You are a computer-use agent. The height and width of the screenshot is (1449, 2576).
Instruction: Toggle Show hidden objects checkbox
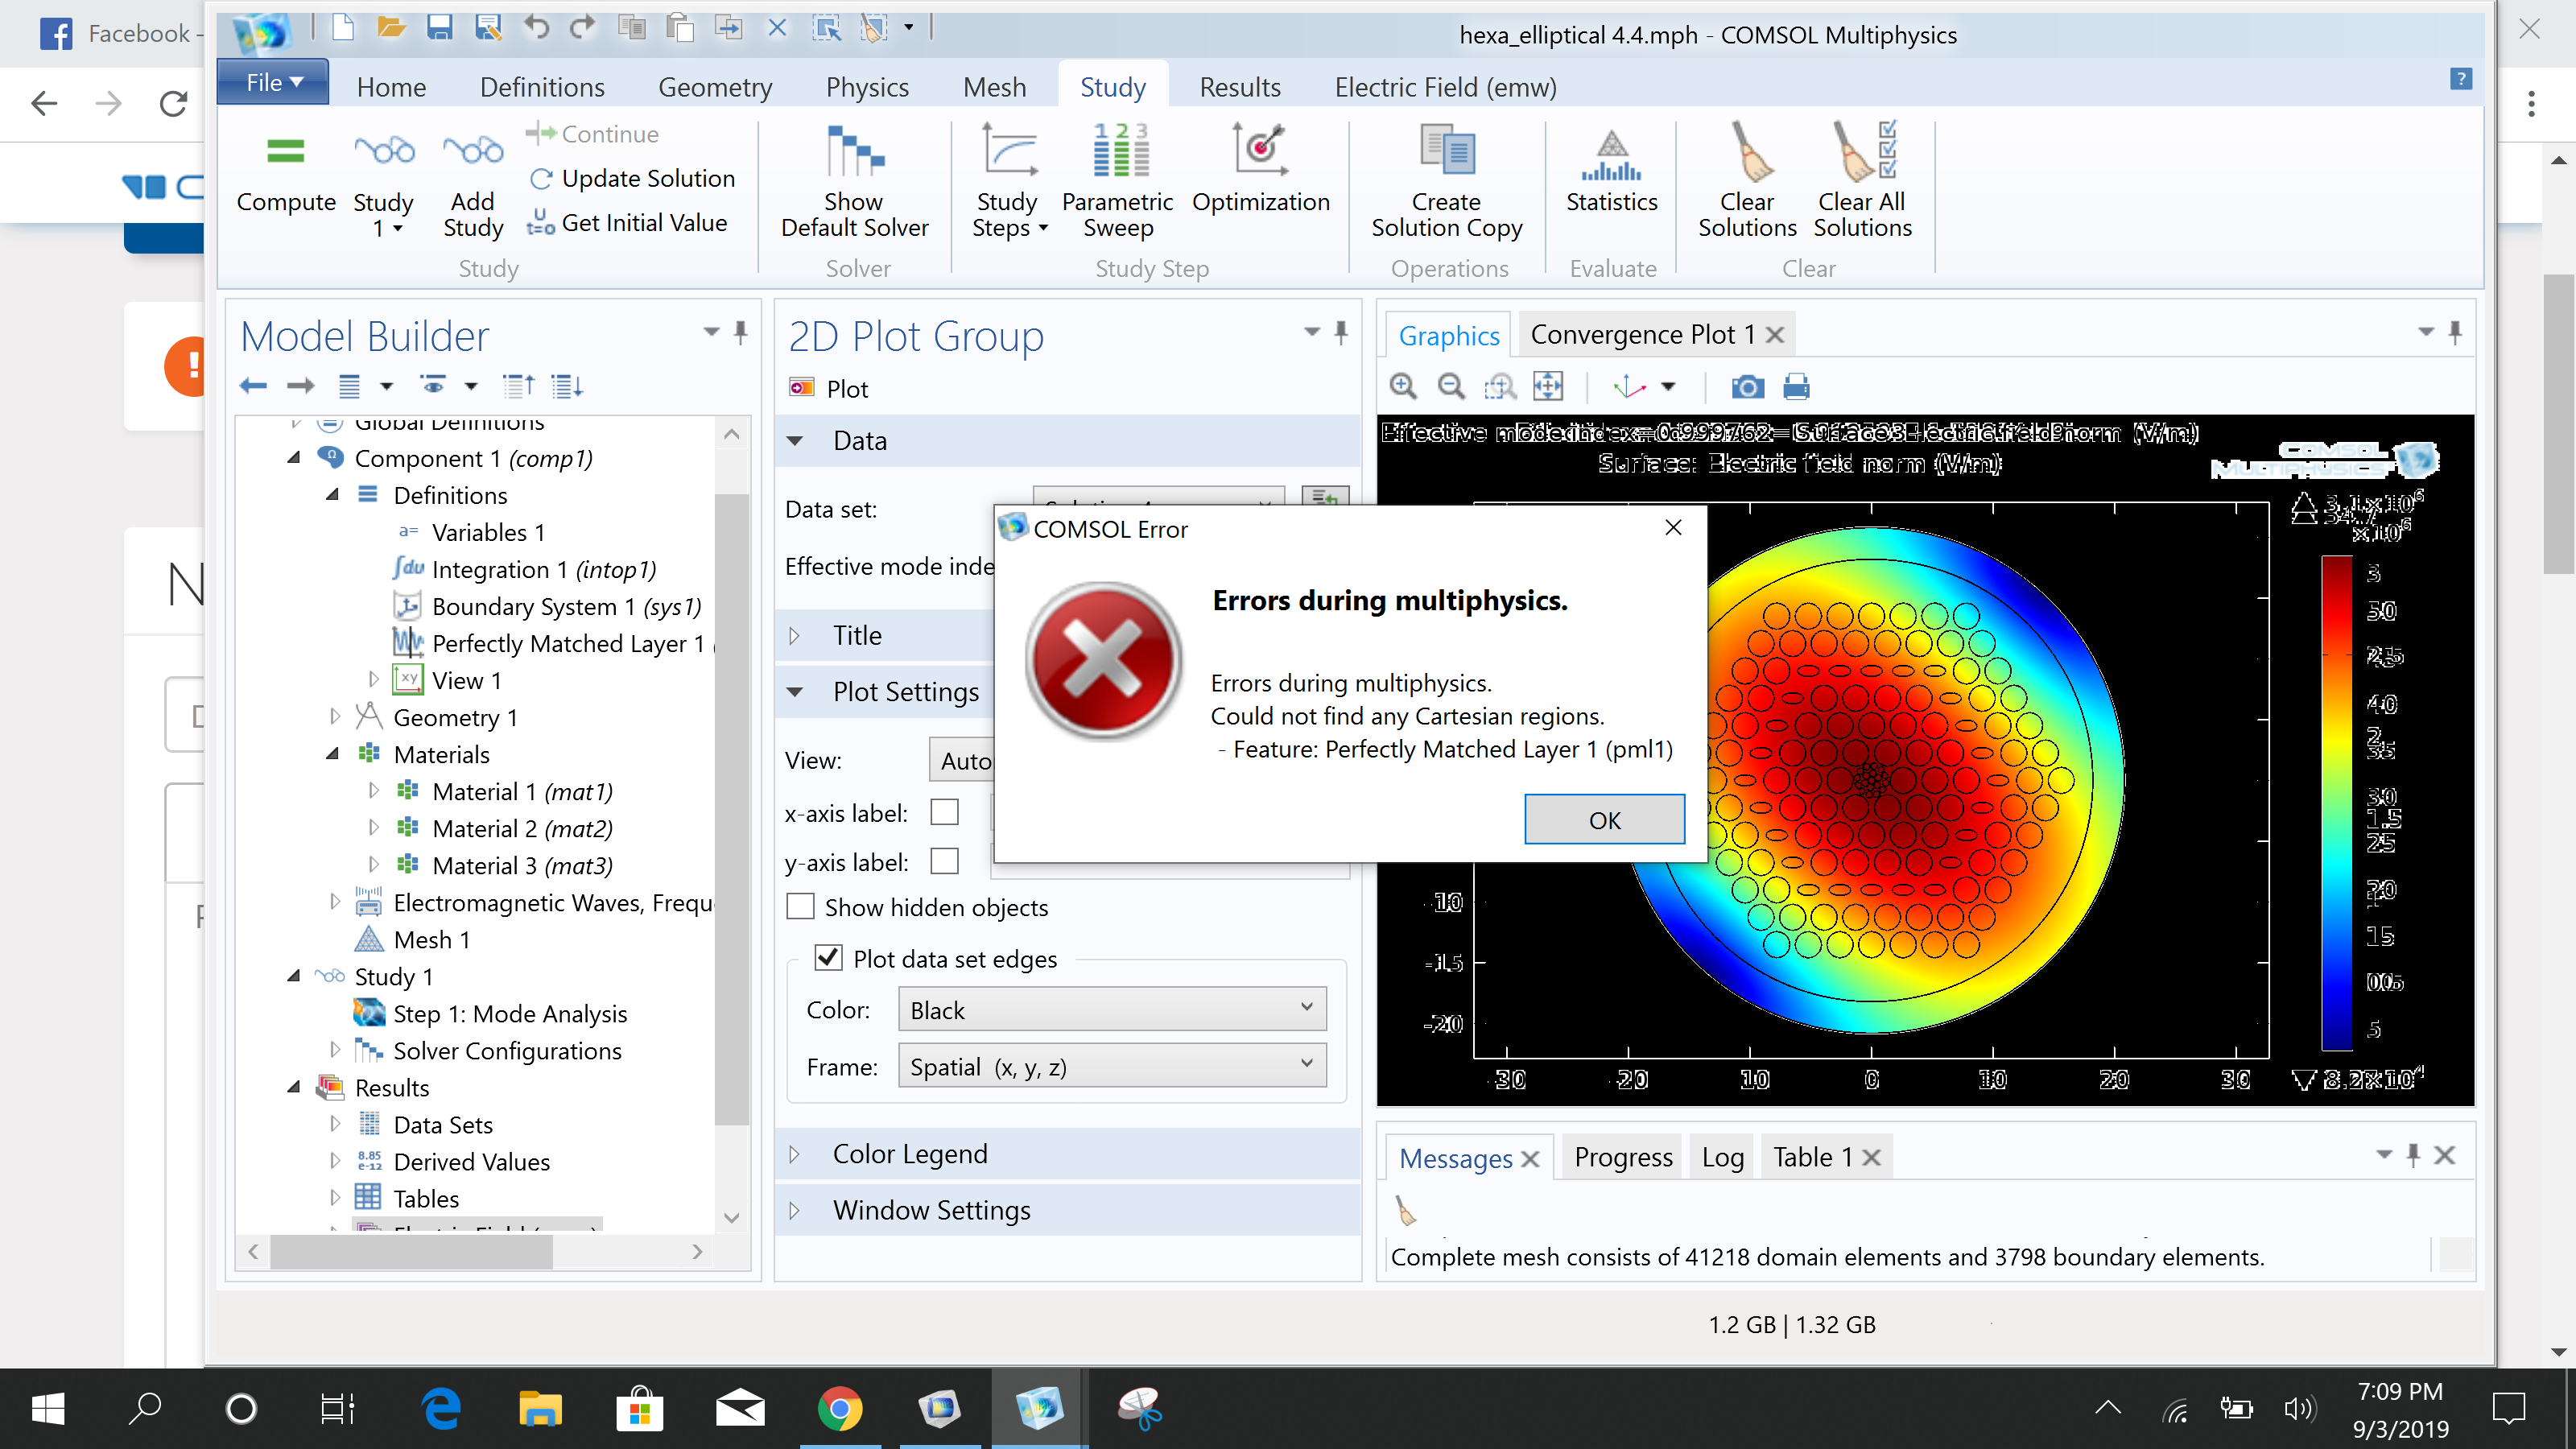coord(800,907)
